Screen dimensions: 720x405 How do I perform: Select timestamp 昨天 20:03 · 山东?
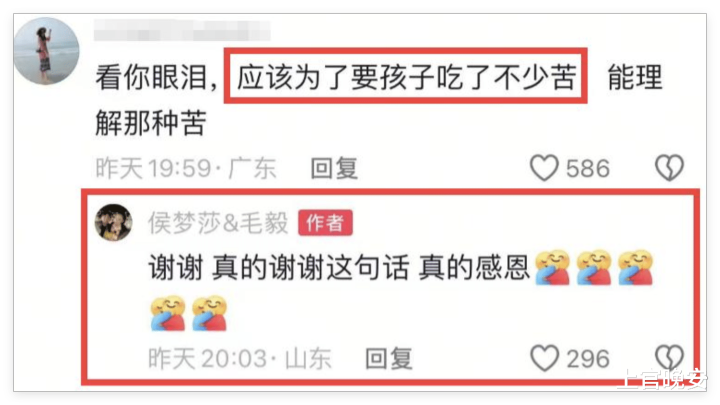click(240, 359)
